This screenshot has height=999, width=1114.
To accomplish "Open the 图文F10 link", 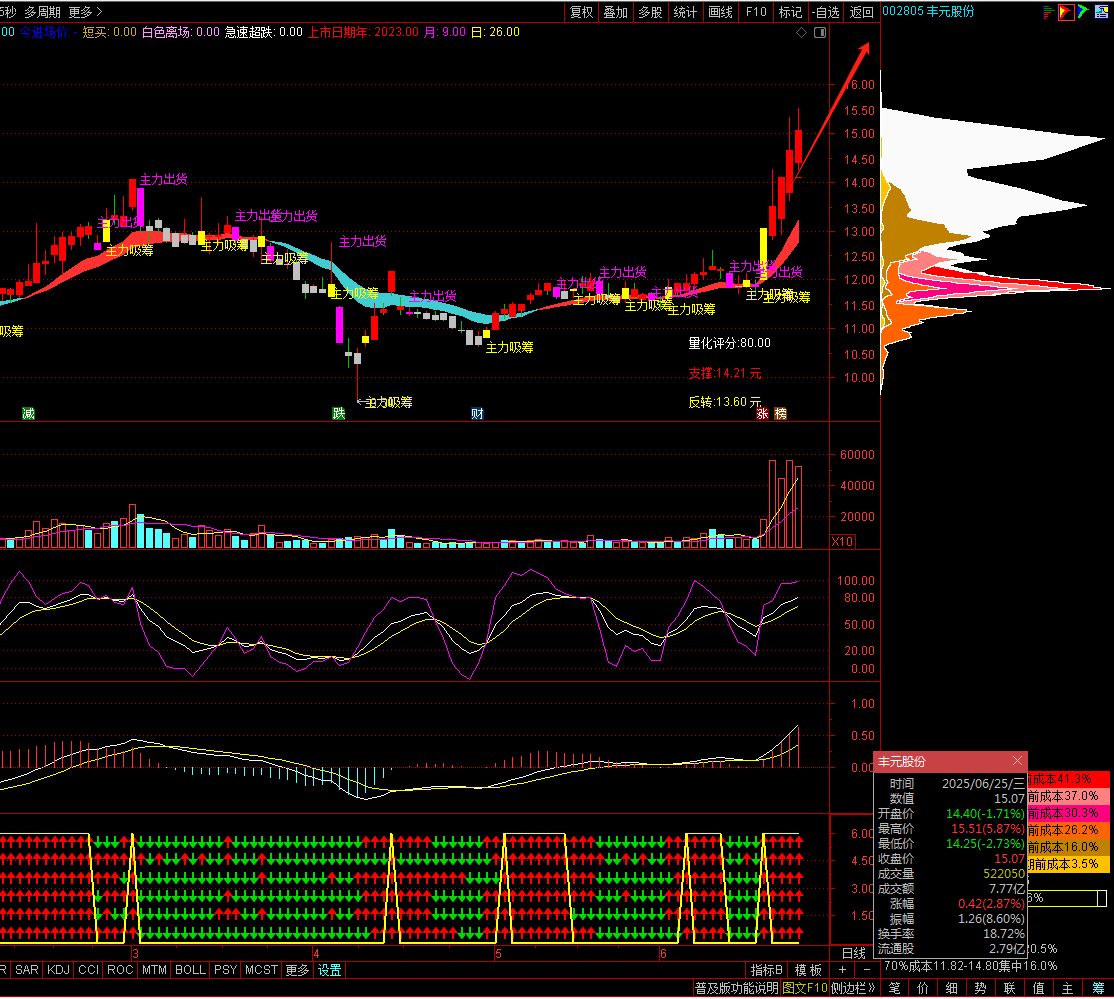I will tap(805, 988).
